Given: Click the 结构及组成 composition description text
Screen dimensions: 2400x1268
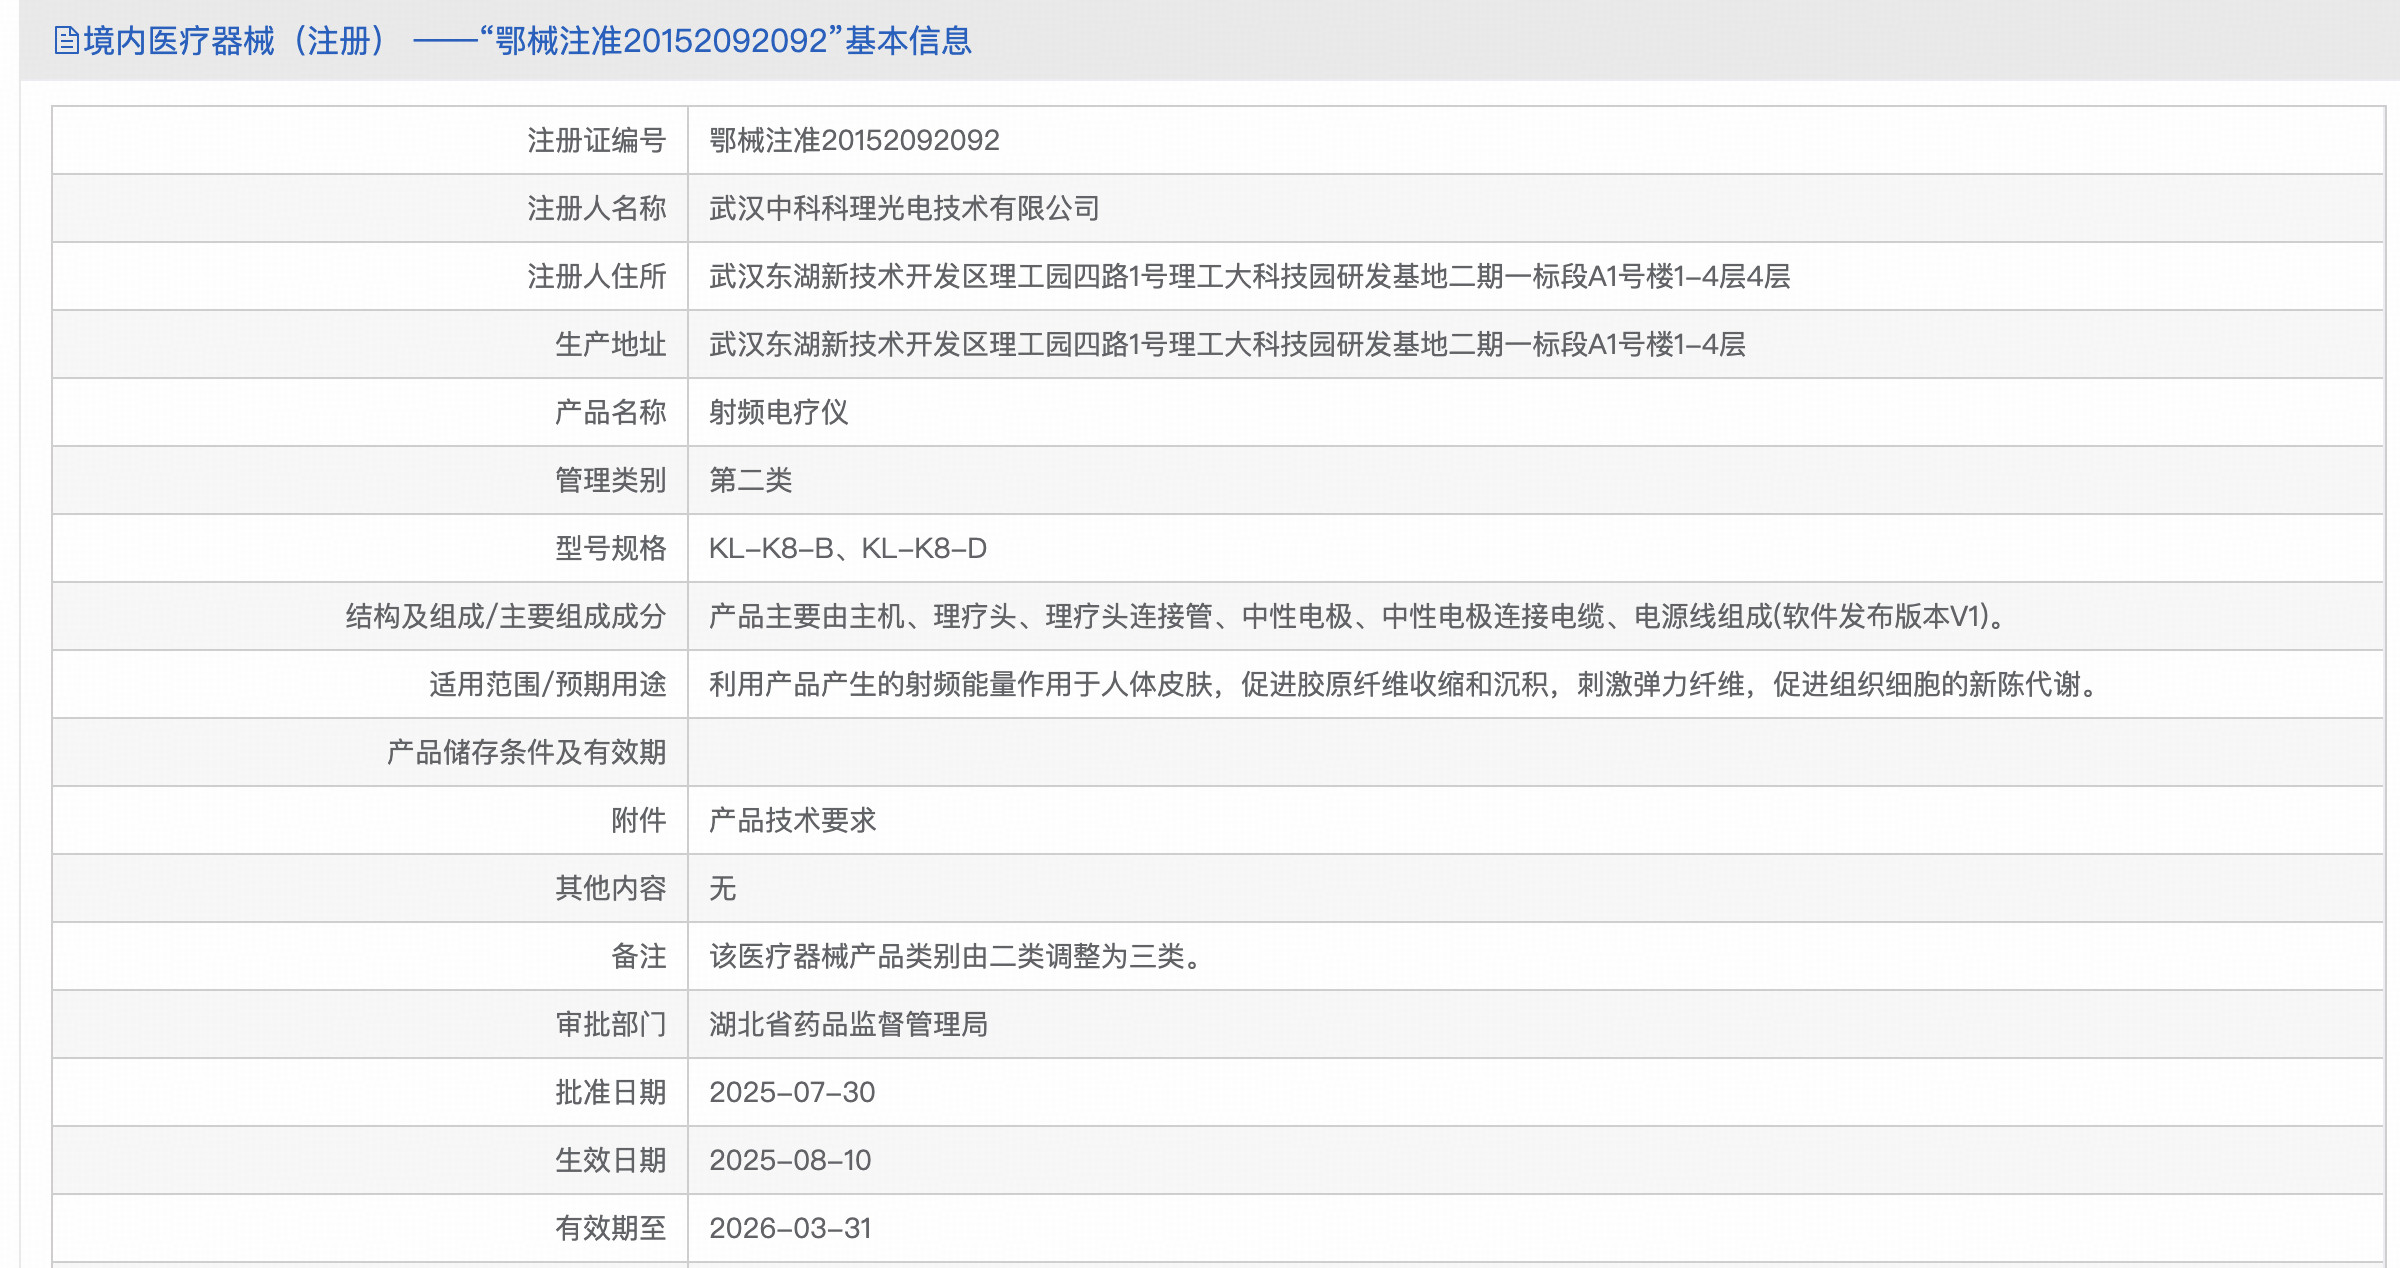Looking at the screenshot, I should (x=1358, y=616).
